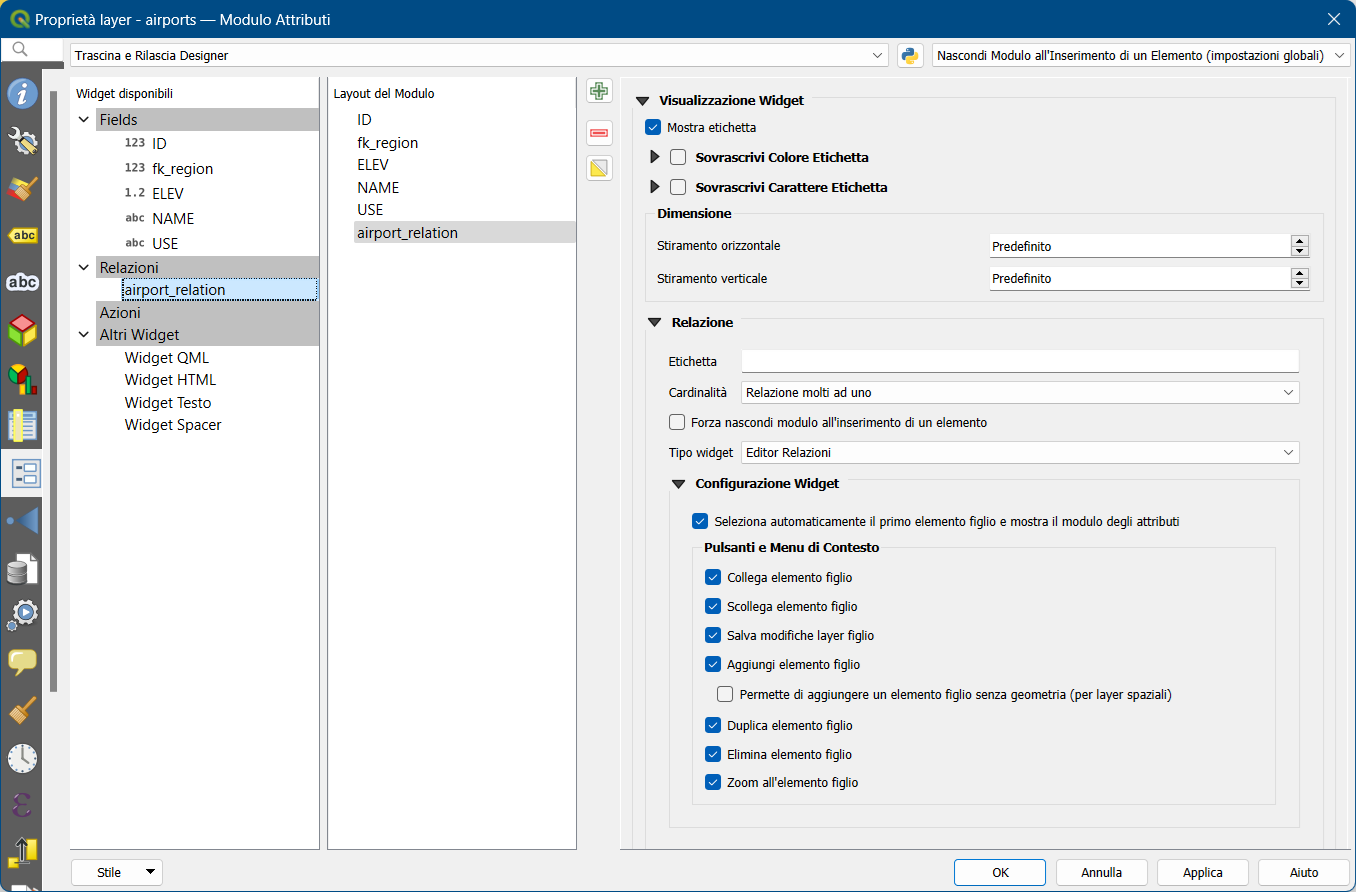Decrease Stiramento verticale spinner value
The image size is (1356, 892).
point(1300,284)
